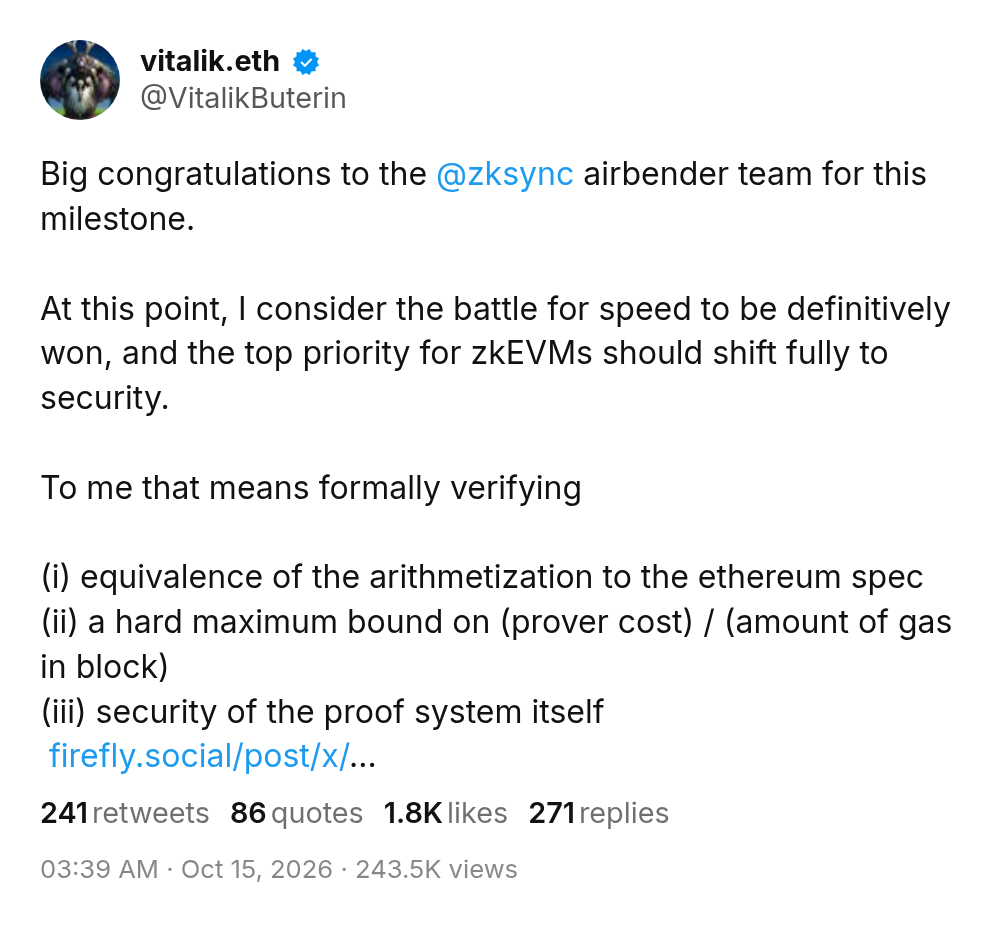The height and width of the screenshot is (929, 1000).
Task: Open the vitalik.eth display name
Action: click(210, 62)
